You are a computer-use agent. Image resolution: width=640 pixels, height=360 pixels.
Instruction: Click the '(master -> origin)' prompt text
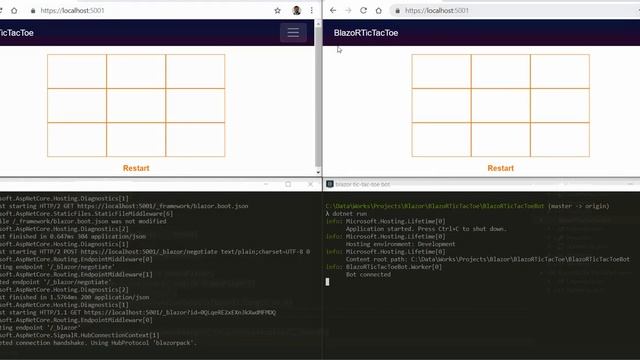(x=578, y=206)
